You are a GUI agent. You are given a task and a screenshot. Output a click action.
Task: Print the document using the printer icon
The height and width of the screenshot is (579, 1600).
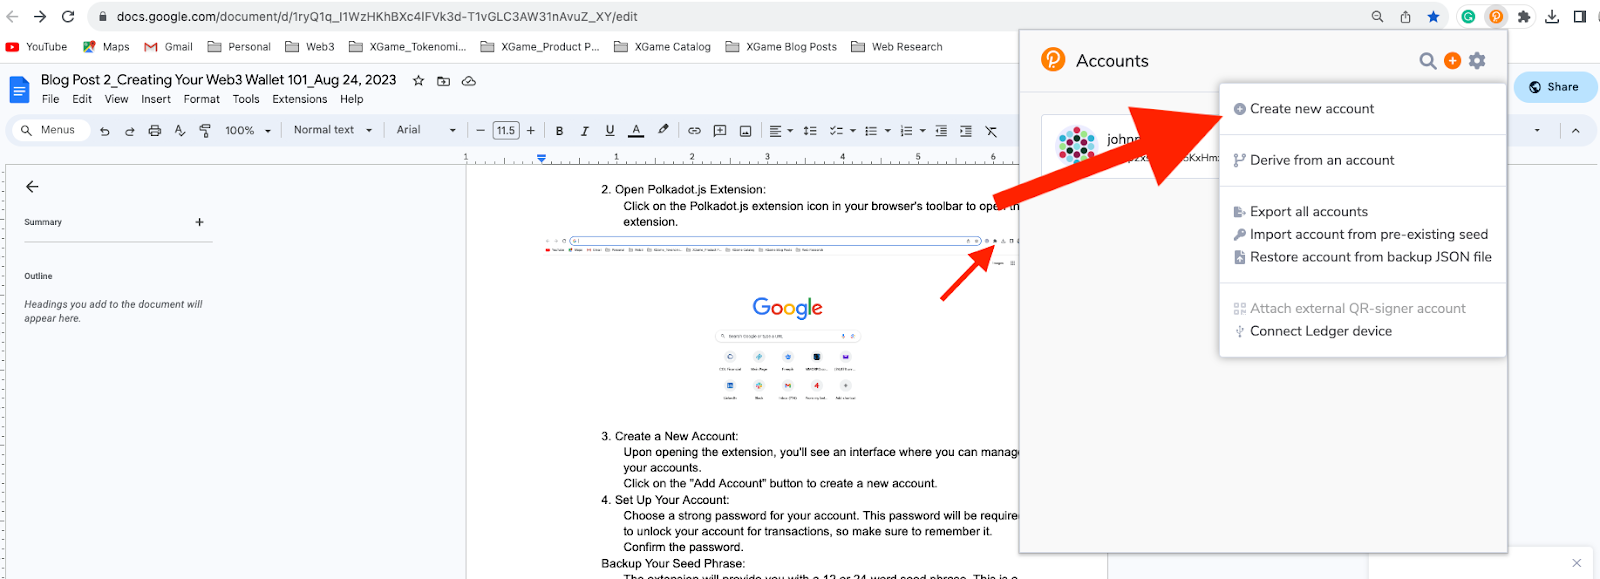pyautogui.click(x=154, y=131)
